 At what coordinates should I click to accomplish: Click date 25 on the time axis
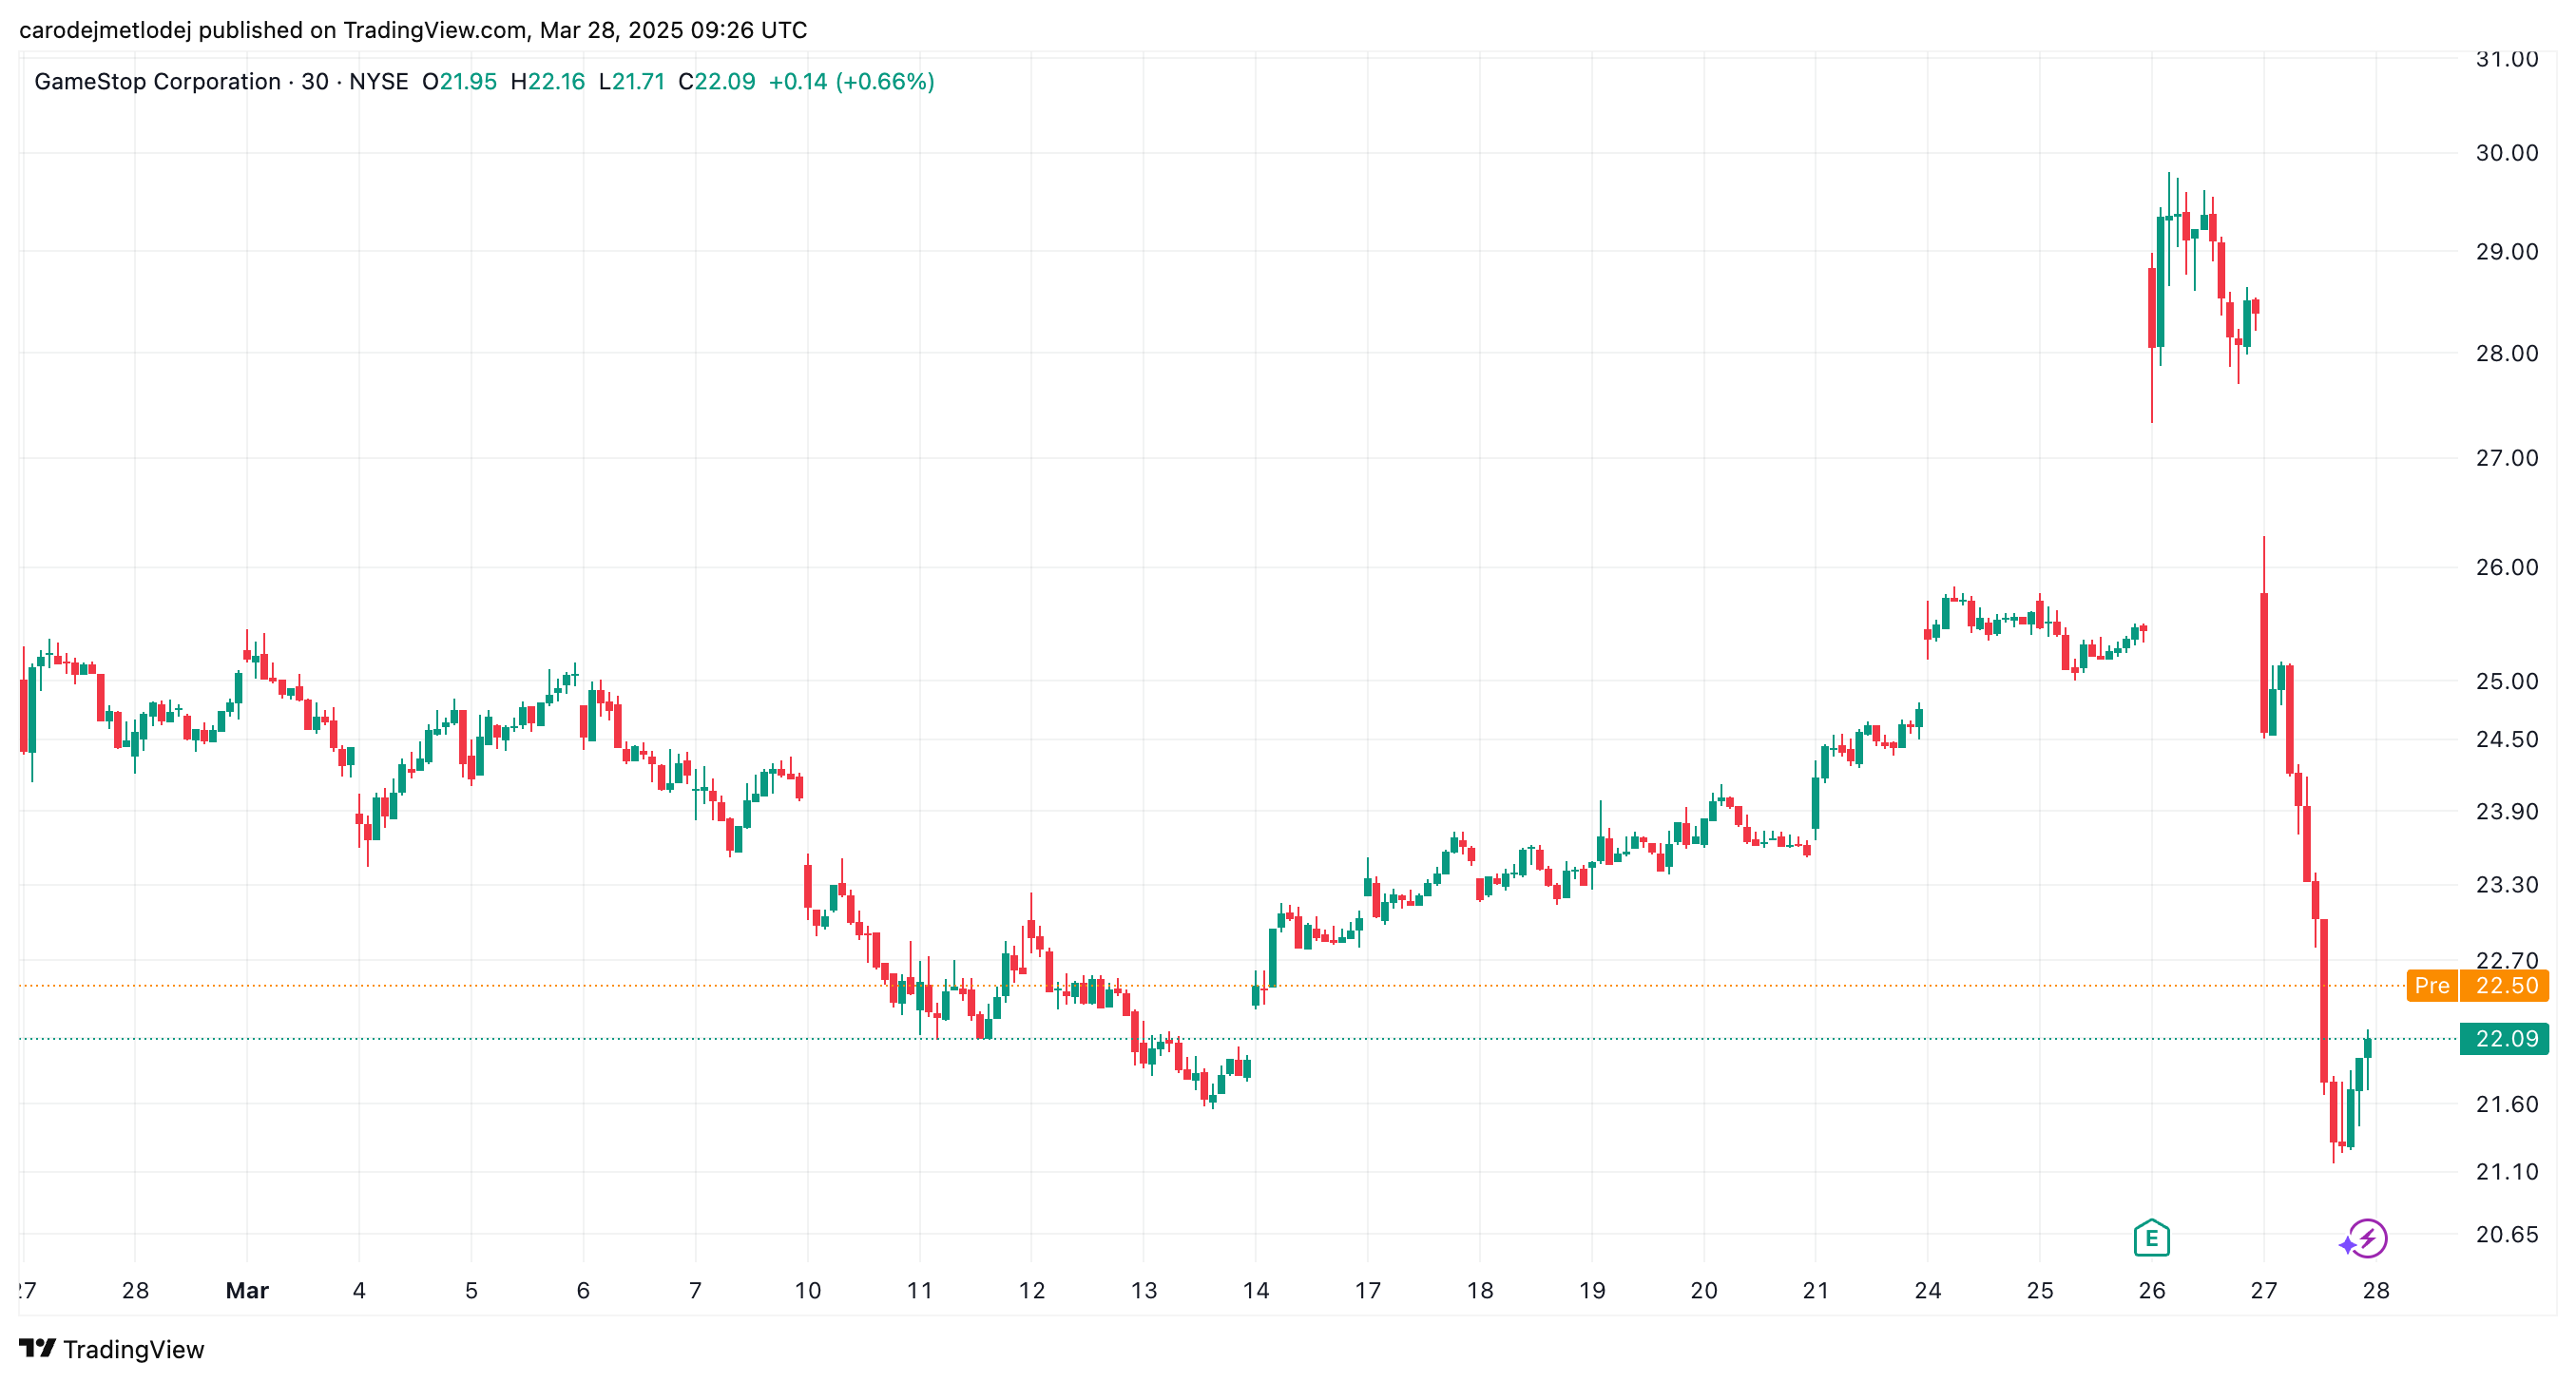pos(2040,1290)
